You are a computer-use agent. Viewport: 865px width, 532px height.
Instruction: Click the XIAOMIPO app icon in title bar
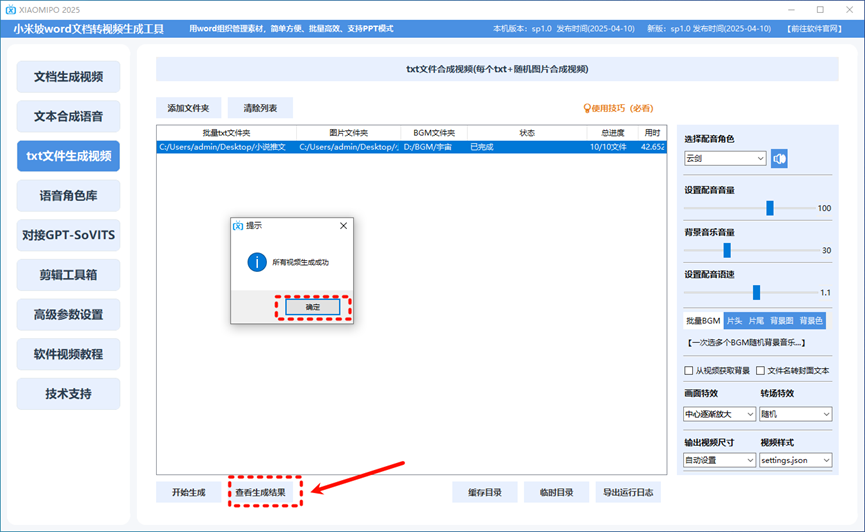tap(10, 10)
